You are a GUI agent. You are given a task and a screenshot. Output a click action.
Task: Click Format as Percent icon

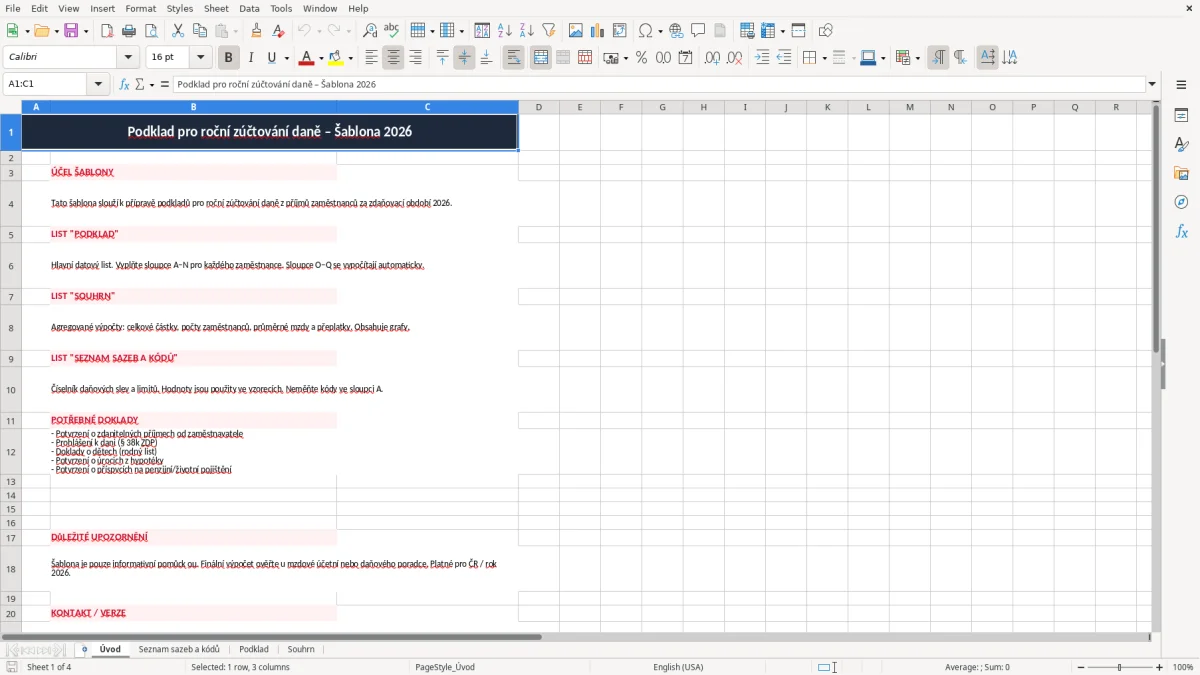[x=641, y=58]
